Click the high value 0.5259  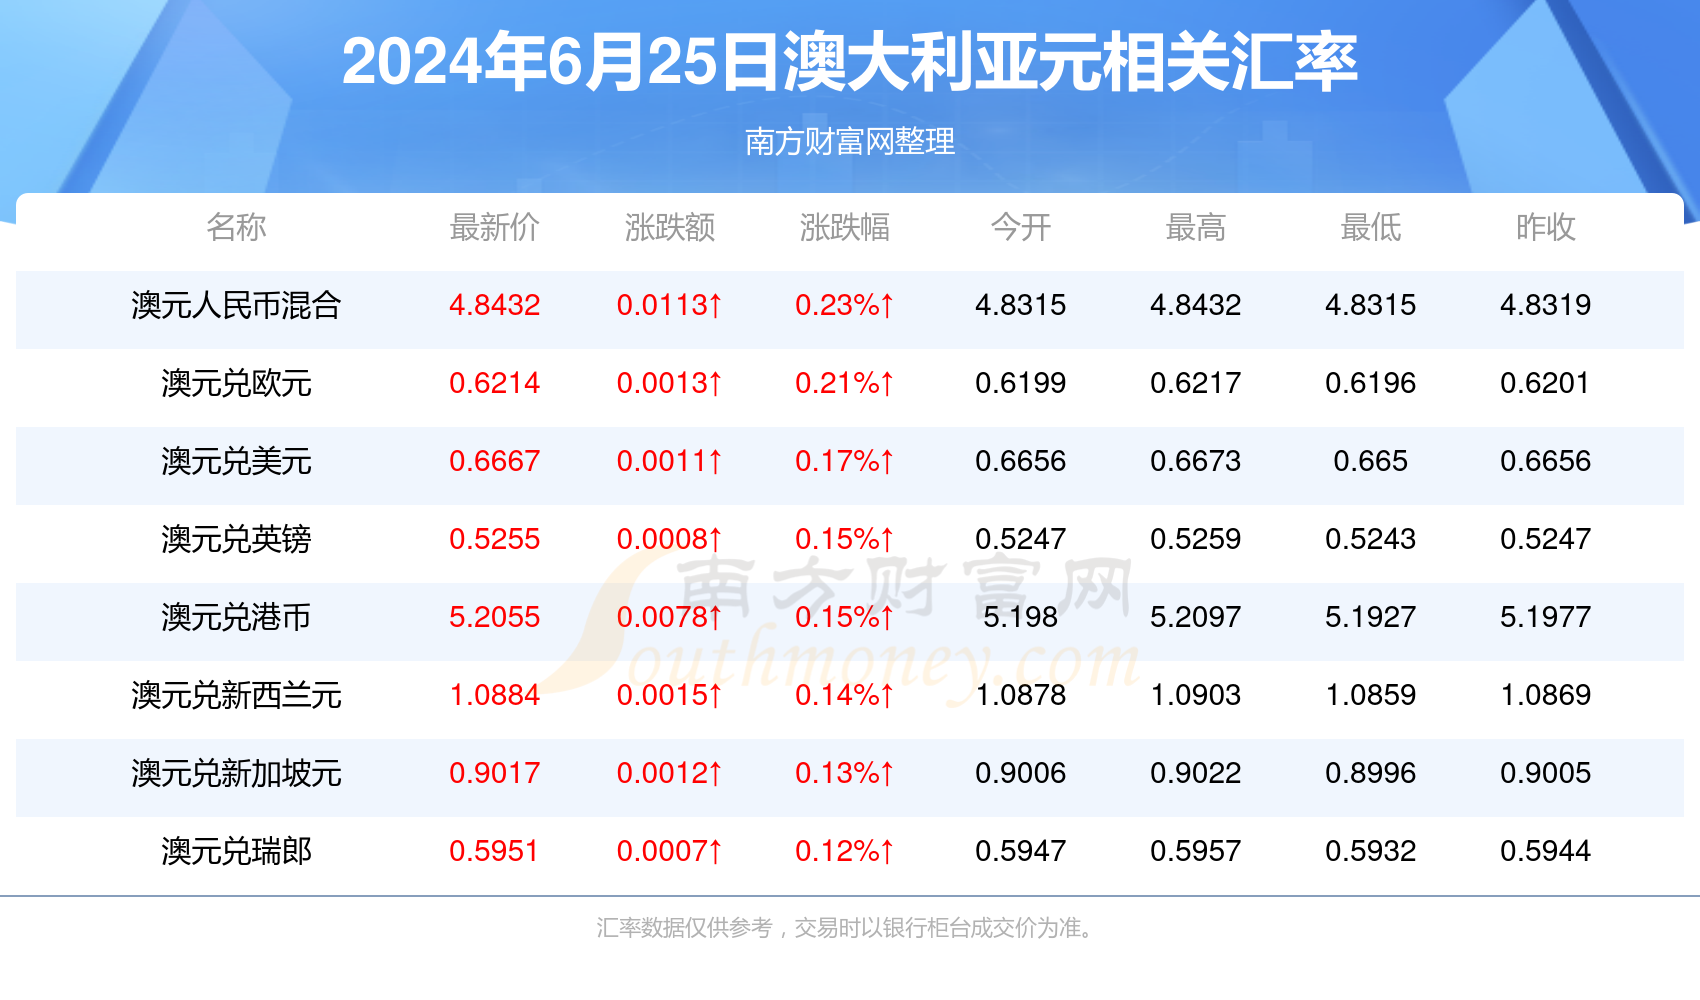pos(1196,539)
